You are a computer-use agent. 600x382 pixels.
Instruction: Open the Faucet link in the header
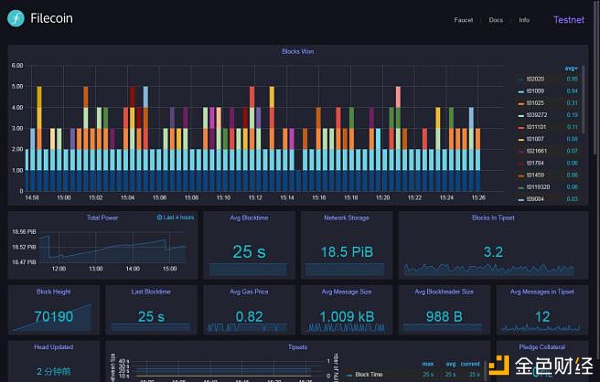click(463, 20)
